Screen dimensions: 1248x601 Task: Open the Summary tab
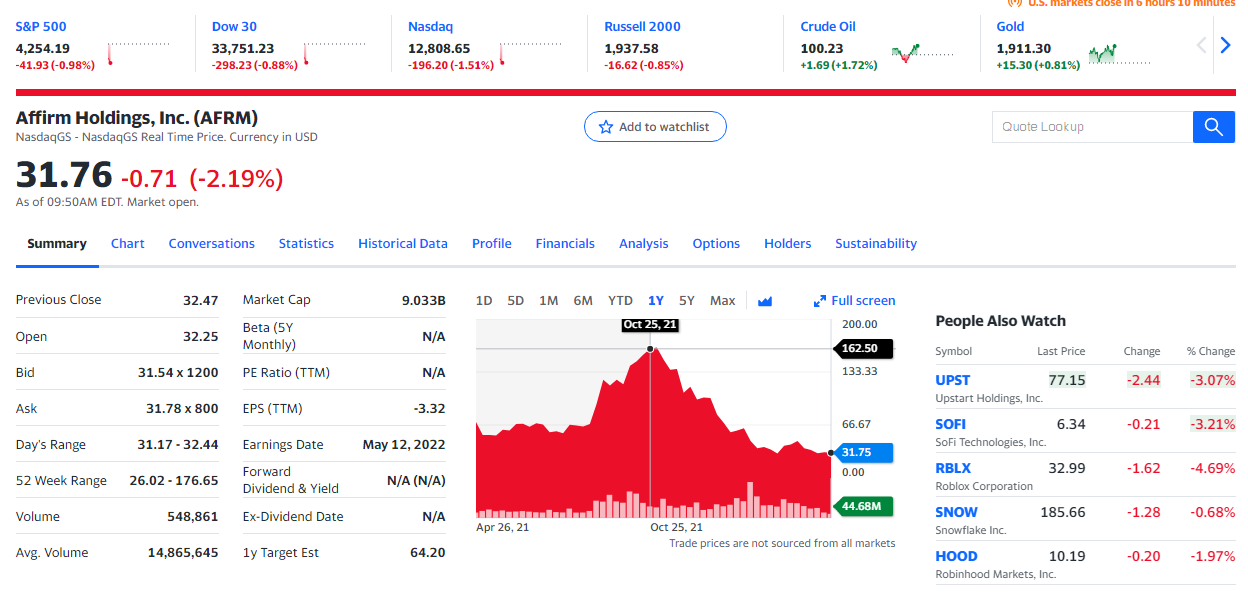click(x=57, y=243)
